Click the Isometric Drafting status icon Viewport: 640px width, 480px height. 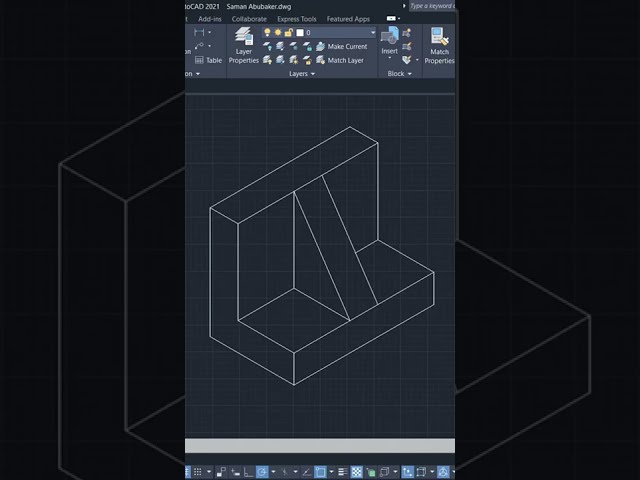tap(284, 472)
